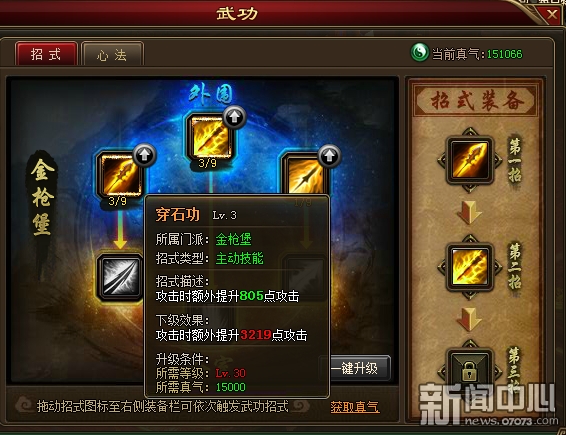The image size is (566, 435).
Task: Click the second move equipped skill slot
Action: click(470, 267)
